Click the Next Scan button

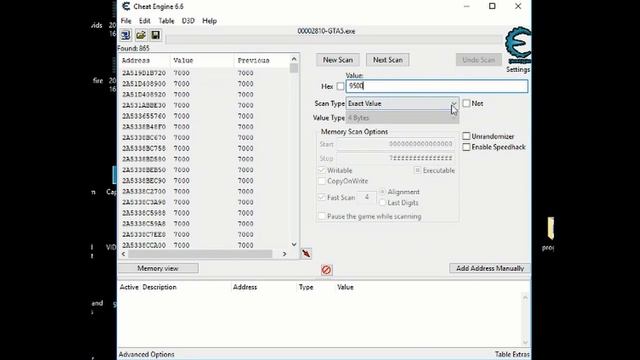(x=387, y=60)
